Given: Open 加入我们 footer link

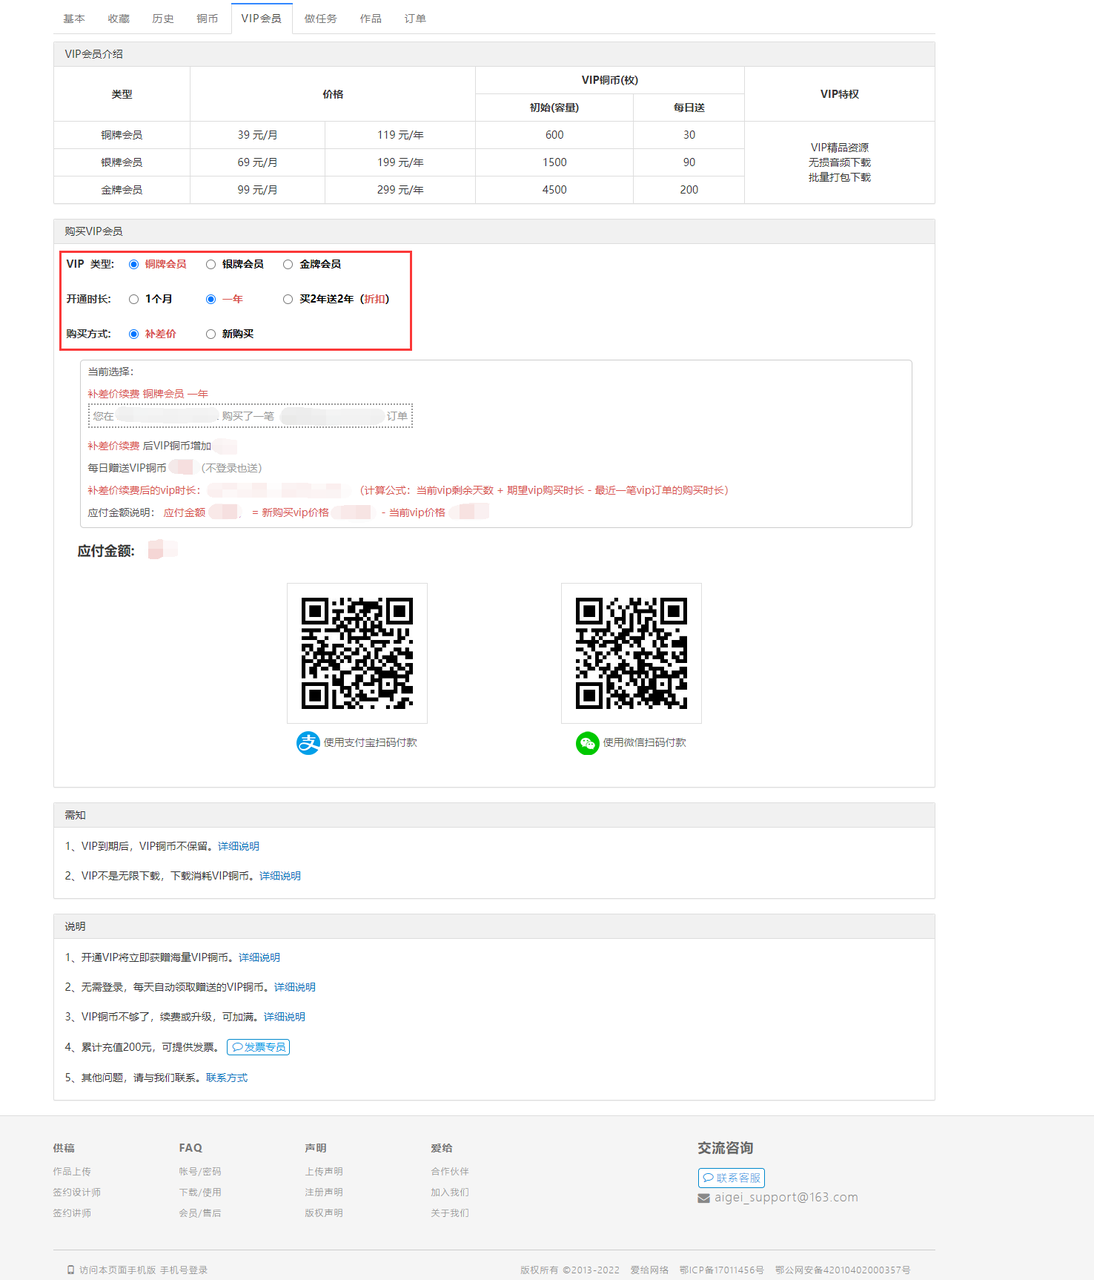Looking at the screenshot, I should point(450,1193).
